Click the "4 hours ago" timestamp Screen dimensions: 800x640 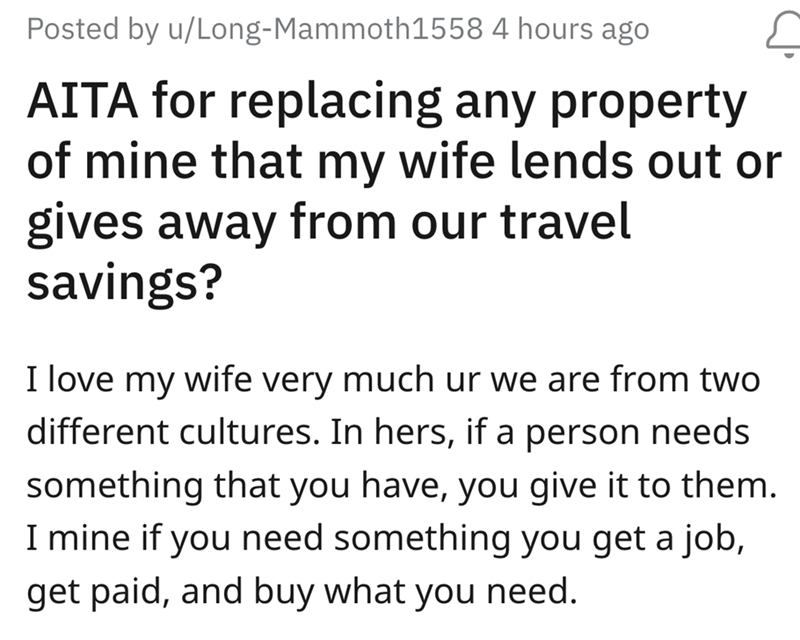571,30
